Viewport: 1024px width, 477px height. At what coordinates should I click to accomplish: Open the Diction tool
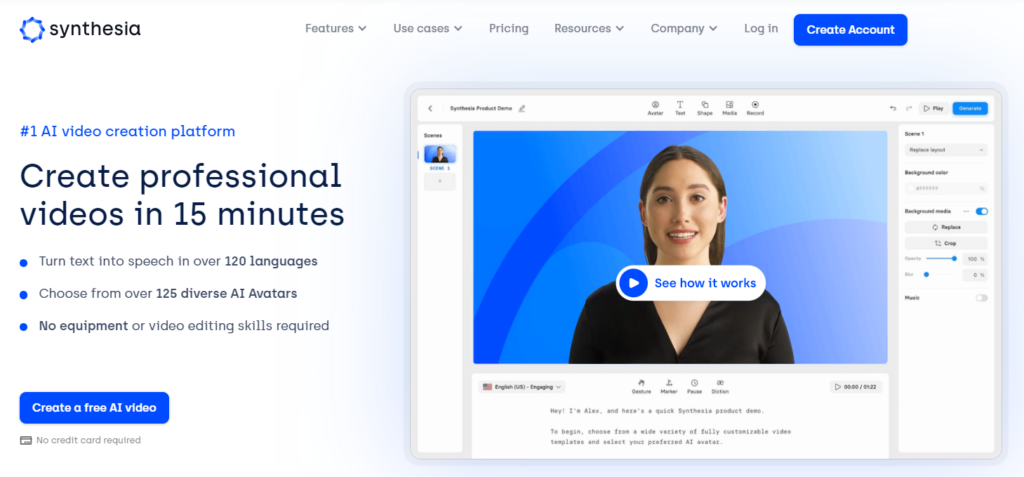pyautogui.click(x=720, y=386)
